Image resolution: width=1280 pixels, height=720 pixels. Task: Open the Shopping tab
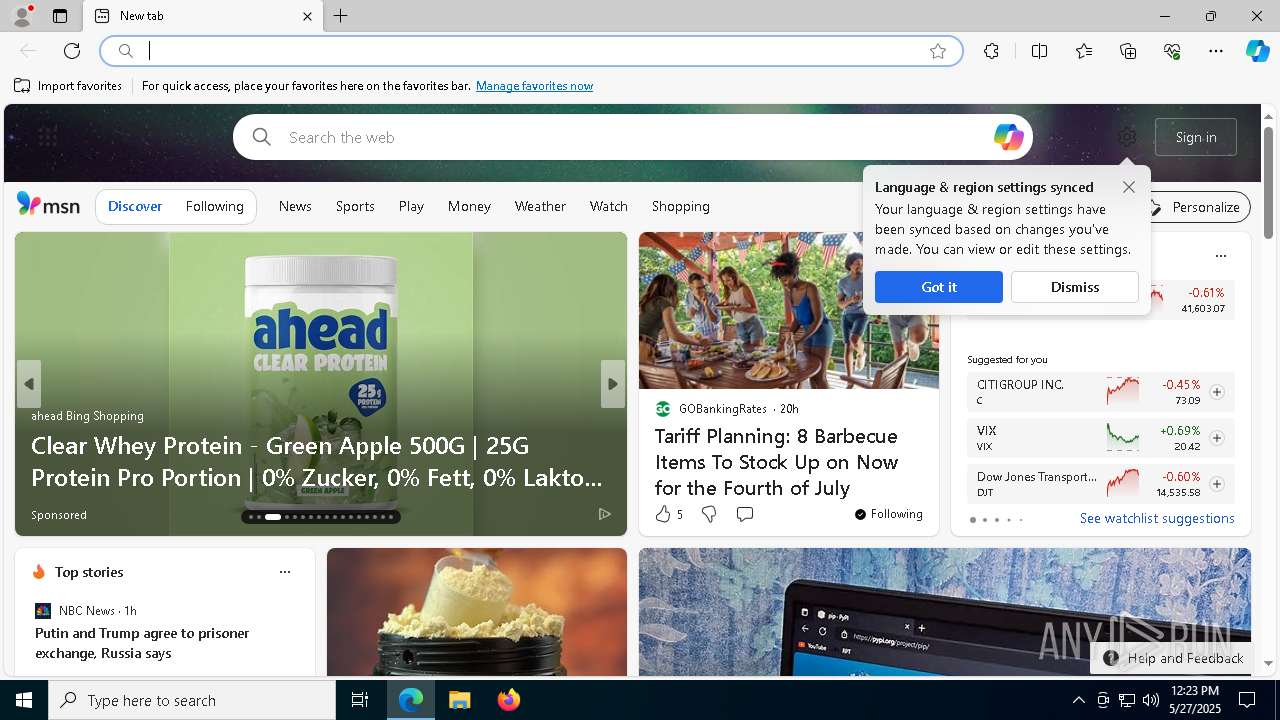pyautogui.click(x=680, y=206)
